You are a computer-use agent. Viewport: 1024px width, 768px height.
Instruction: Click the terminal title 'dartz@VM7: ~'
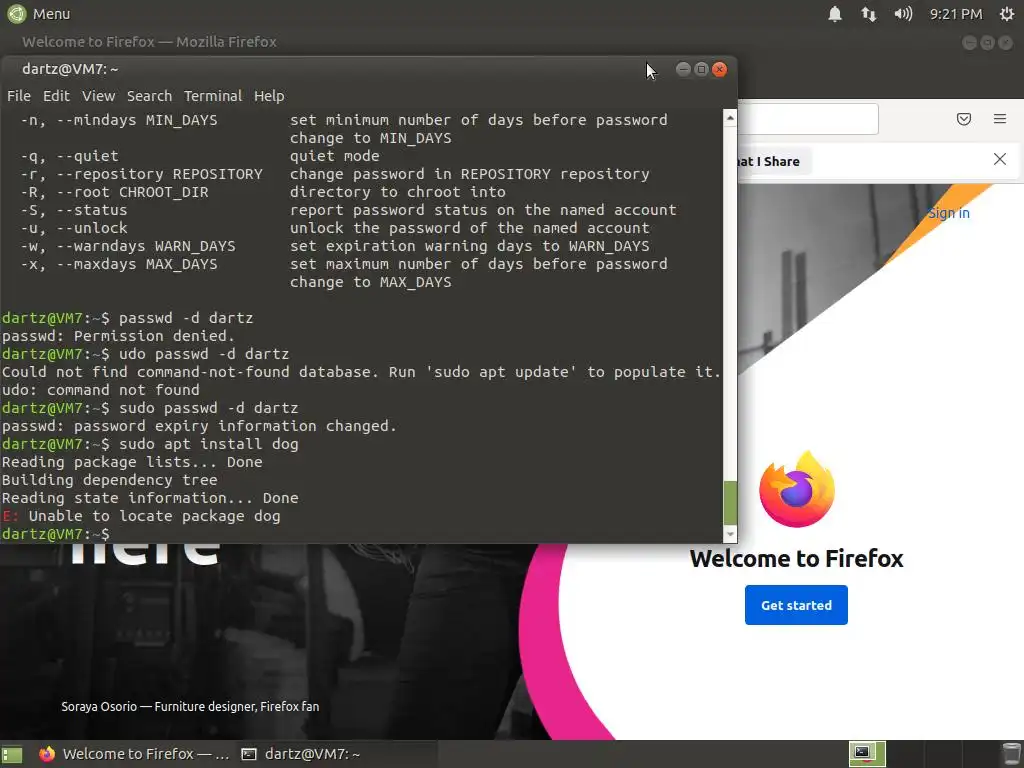pyautogui.click(x=71, y=69)
